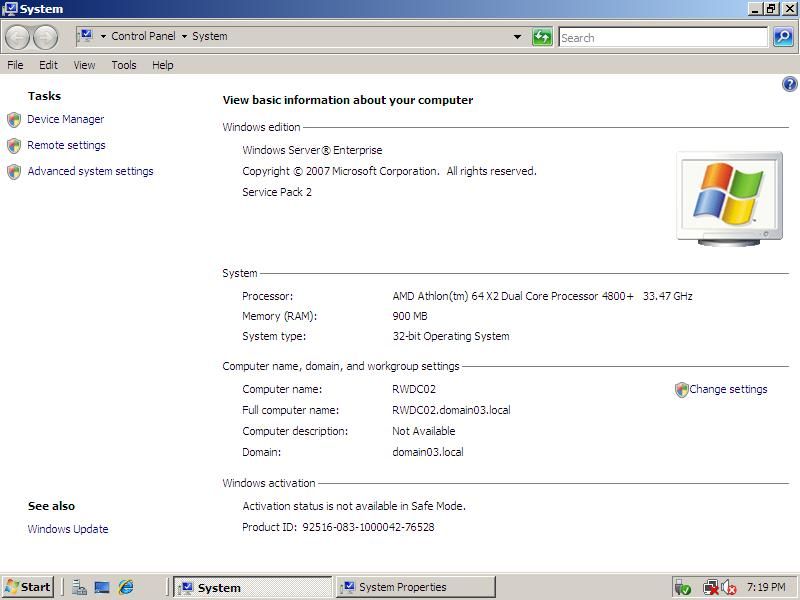Click the muted volume tray icon

(729, 588)
